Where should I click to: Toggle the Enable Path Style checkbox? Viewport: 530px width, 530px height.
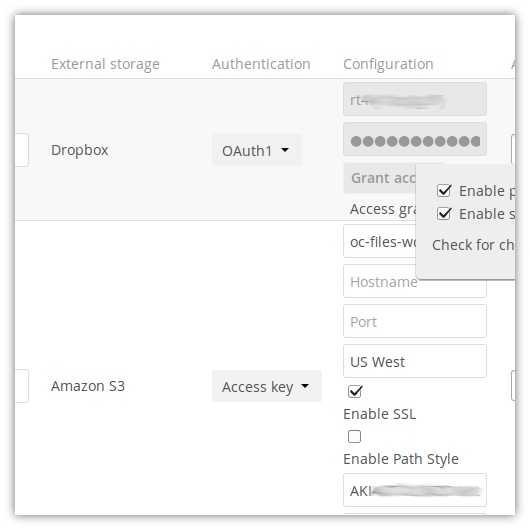click(355, 437)
